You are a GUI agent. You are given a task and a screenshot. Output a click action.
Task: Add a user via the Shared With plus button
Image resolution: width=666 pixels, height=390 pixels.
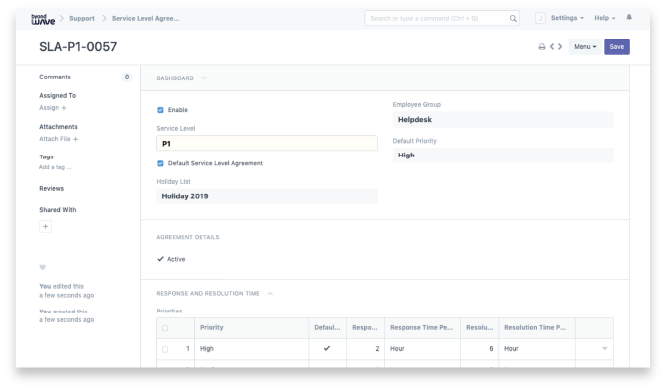tap(45, 226)
